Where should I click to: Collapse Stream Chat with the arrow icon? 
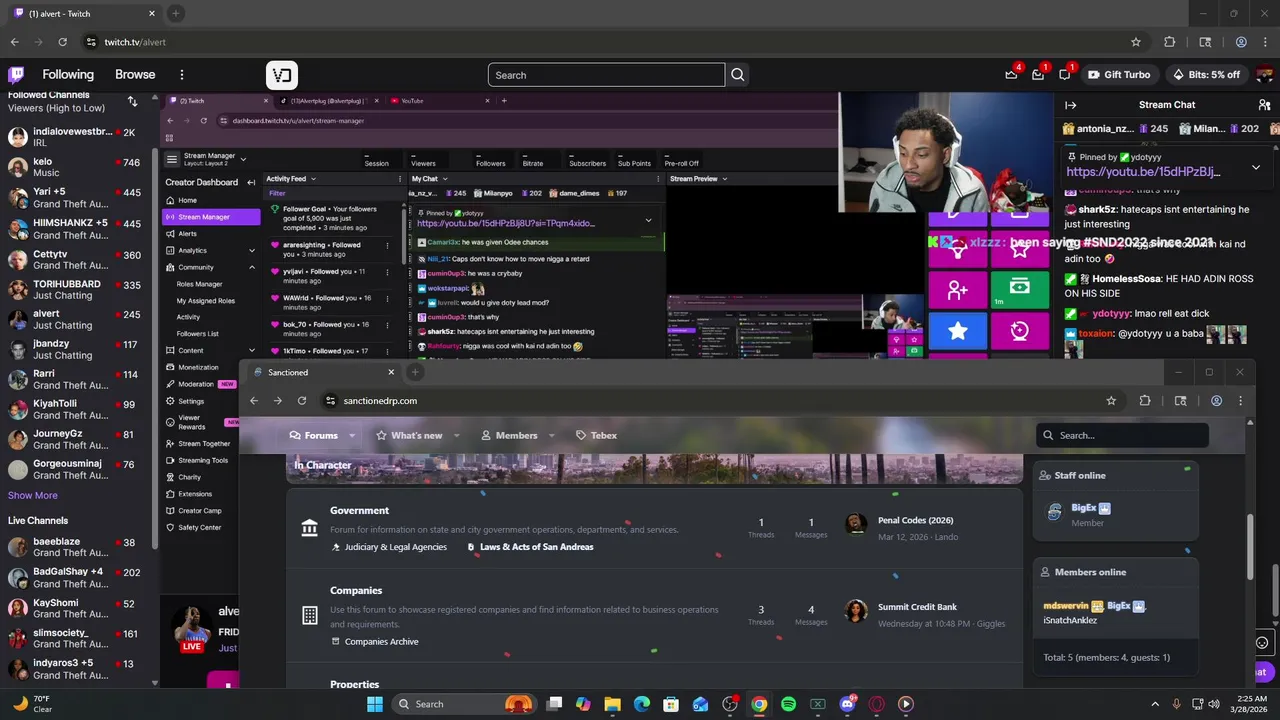pyautogui.click(x=1070, y=105)
